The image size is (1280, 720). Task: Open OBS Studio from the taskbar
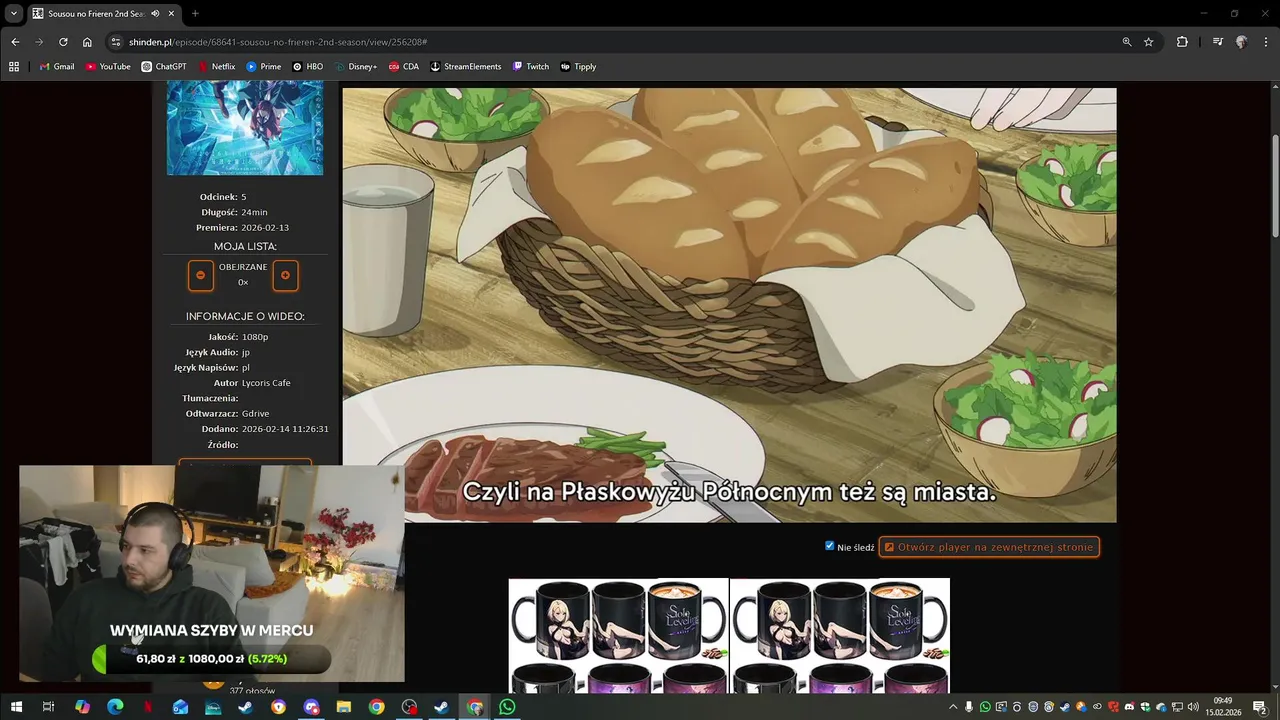410,707
